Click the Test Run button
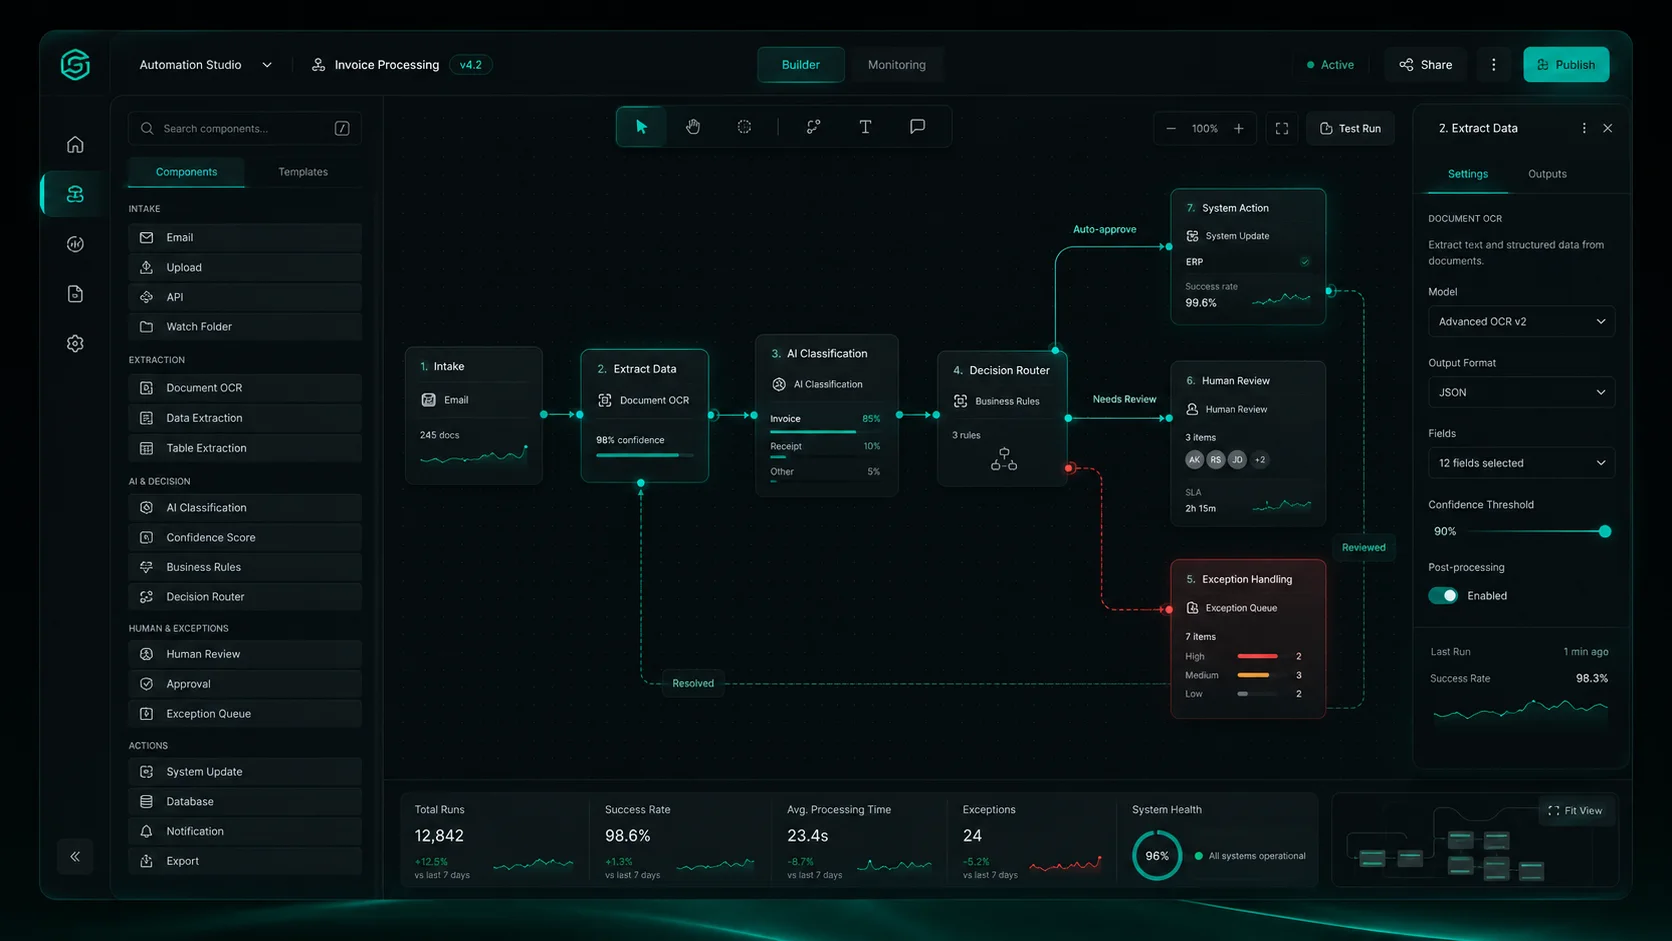This screenshot has height=941, width=1672. pos(1350,128)
